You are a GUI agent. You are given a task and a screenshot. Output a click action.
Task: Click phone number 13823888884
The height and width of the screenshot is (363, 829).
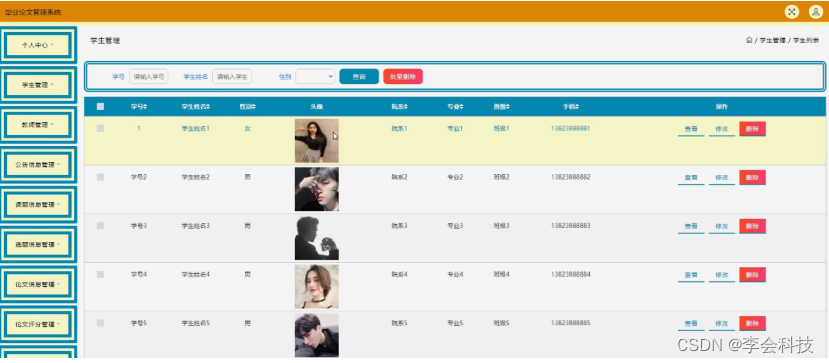coord(570,274)
